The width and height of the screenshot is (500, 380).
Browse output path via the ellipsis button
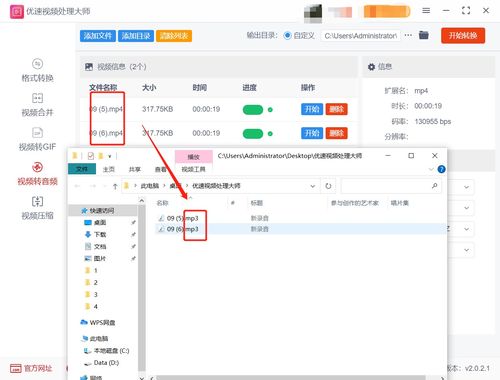408,35
